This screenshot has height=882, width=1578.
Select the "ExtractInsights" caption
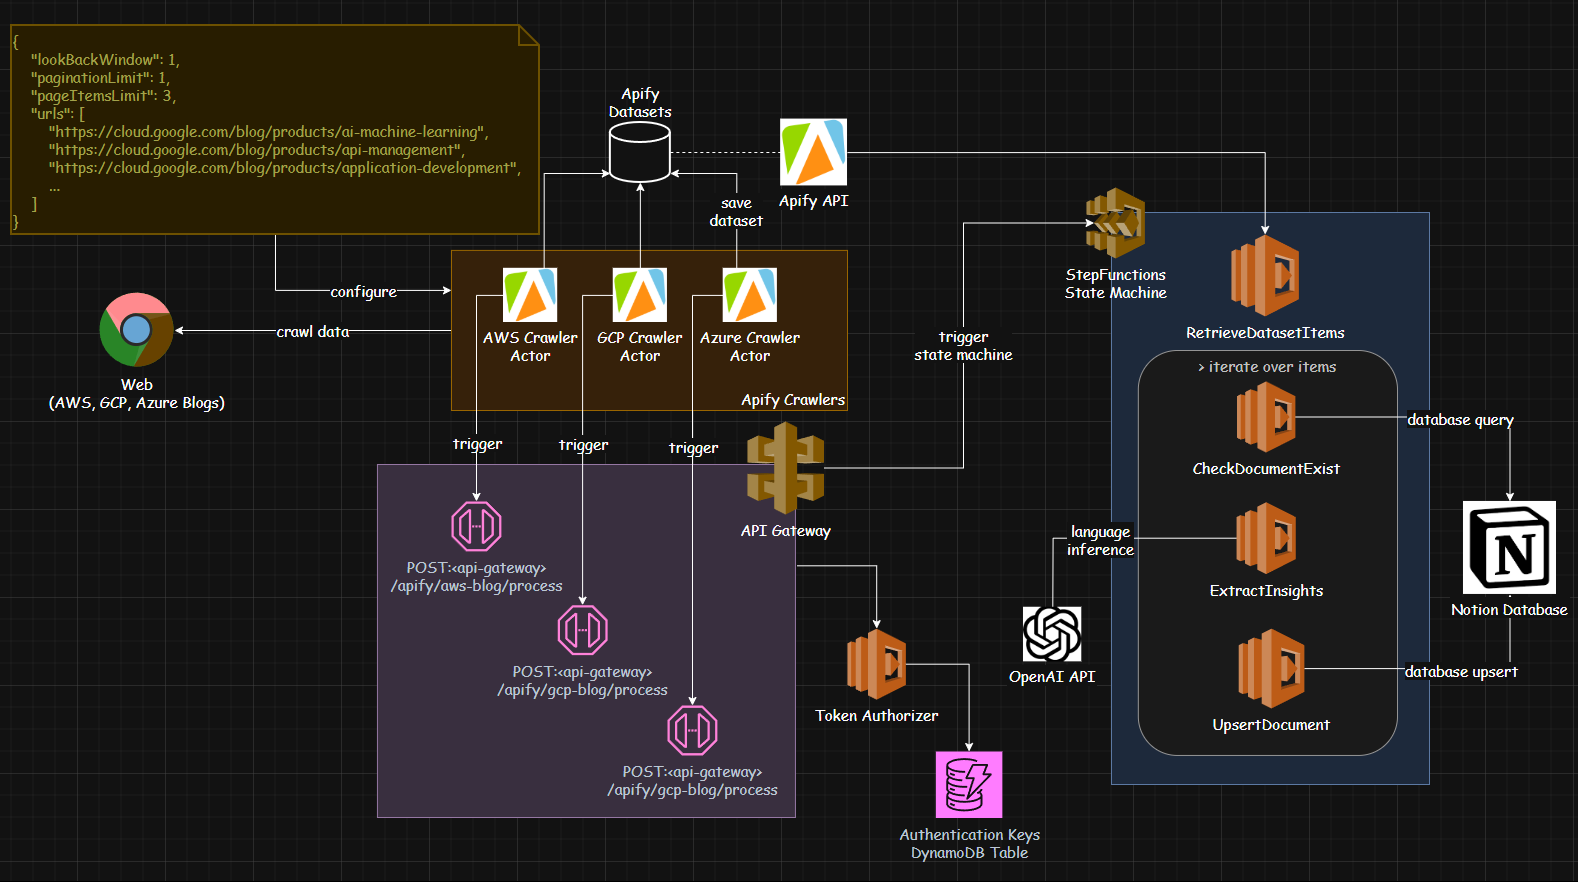point(1266,591)
